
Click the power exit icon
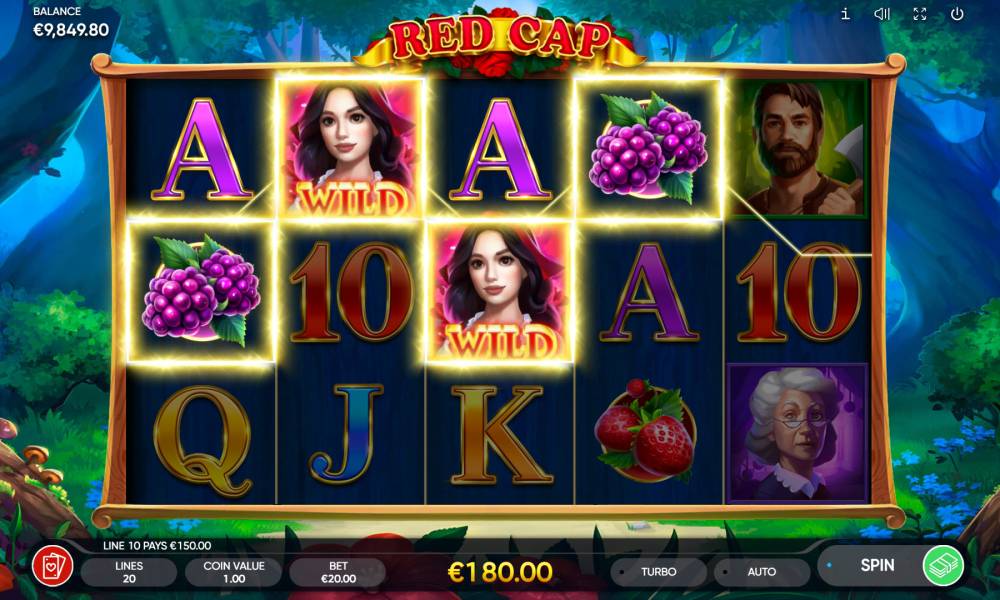click(957, 14)
